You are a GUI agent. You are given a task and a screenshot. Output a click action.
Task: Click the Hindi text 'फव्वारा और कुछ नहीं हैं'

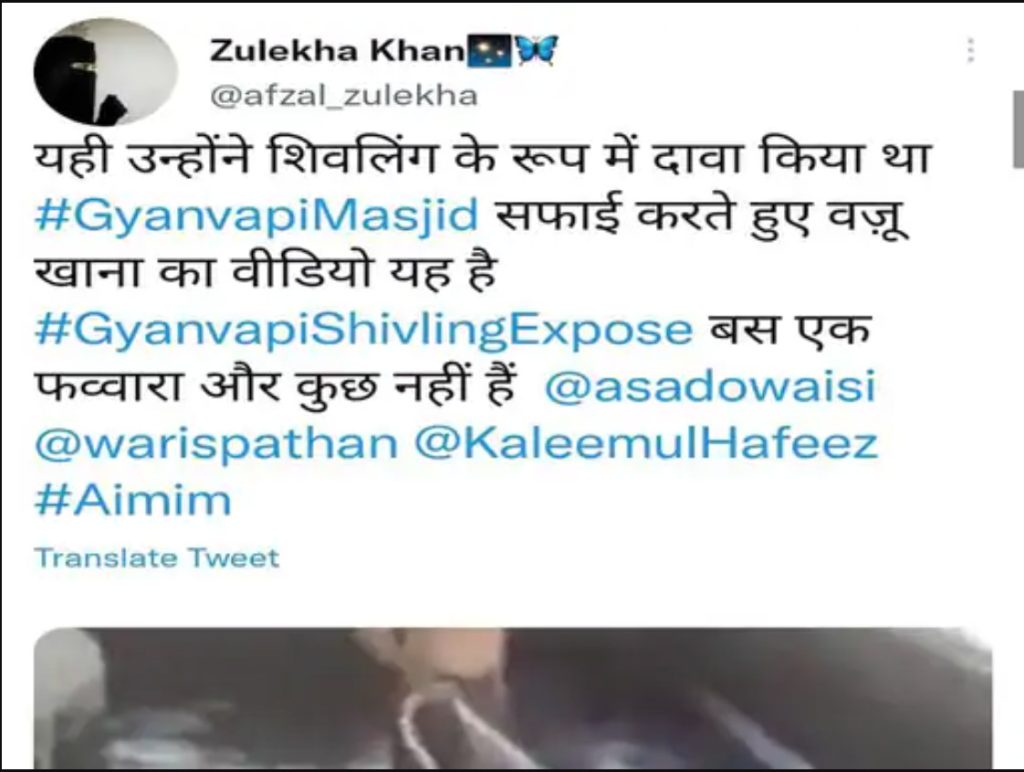[x=276, y=387]
